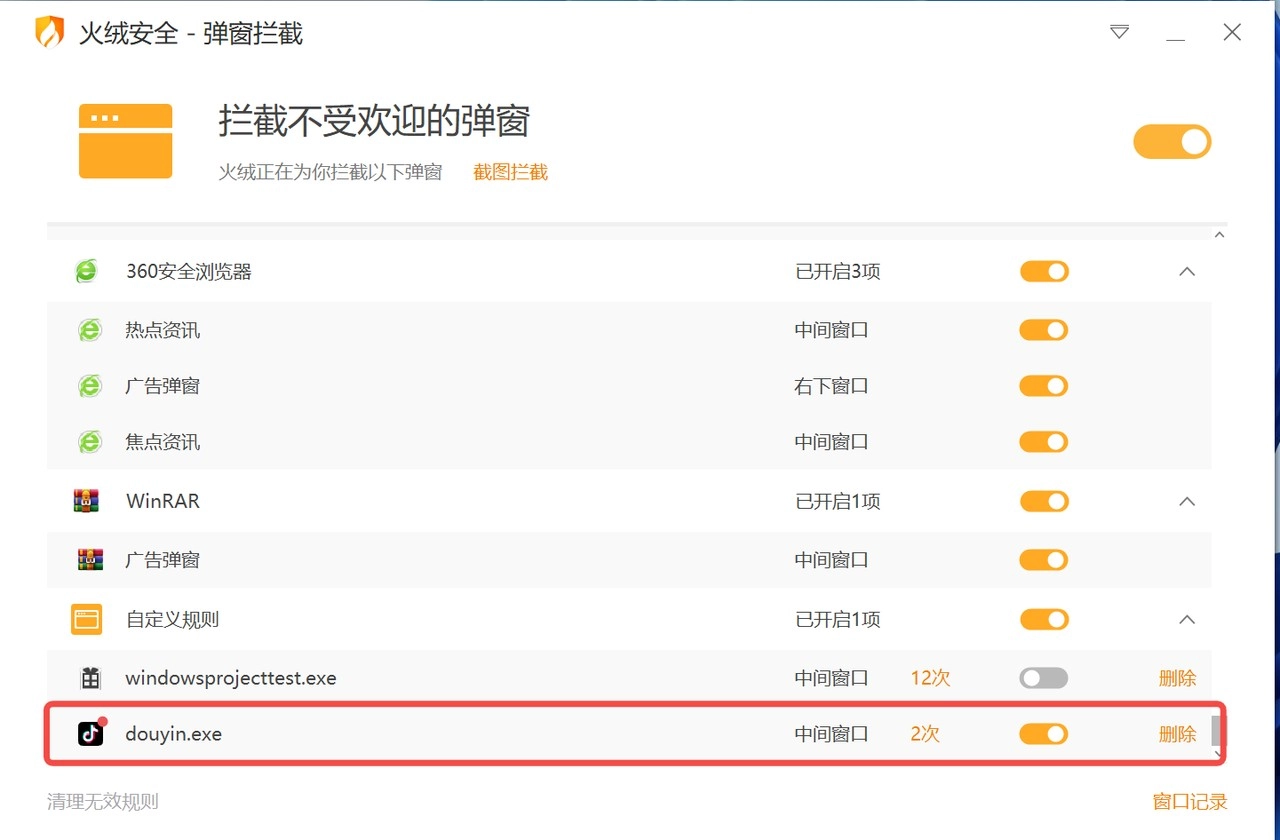Click the 360安全浏览器 browser icon

coord(87,271)
